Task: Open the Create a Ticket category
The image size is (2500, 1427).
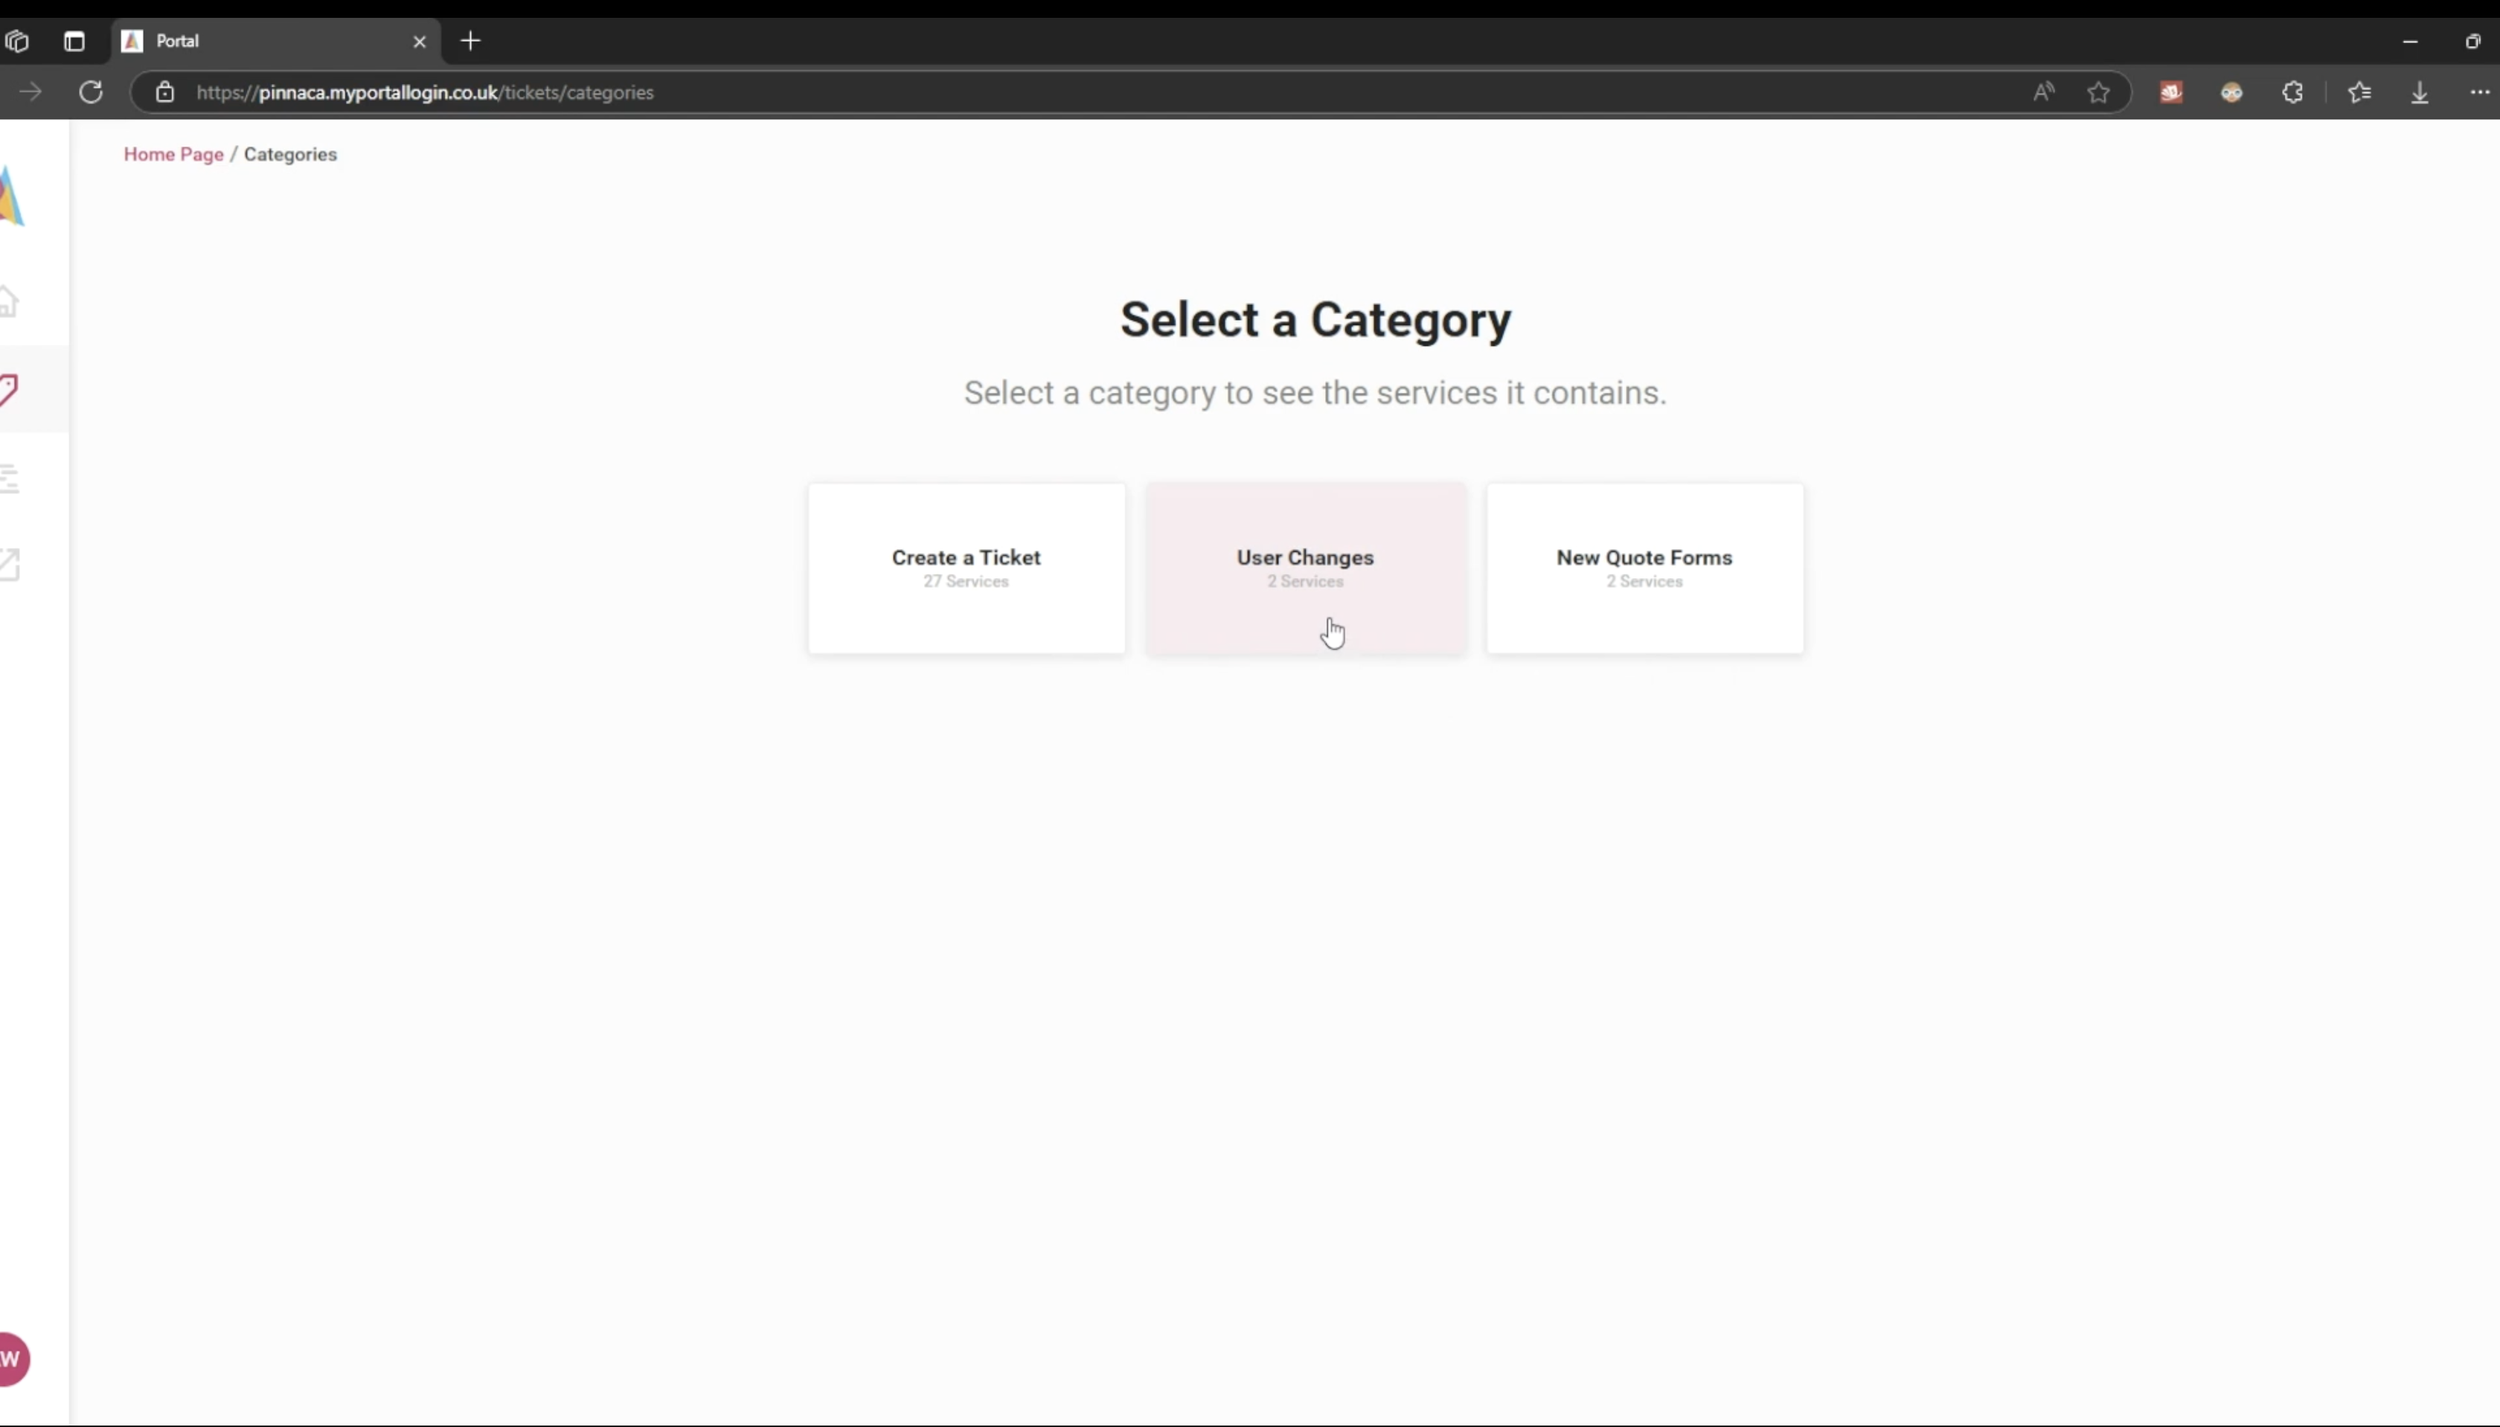Action: (x=966, y=568)
